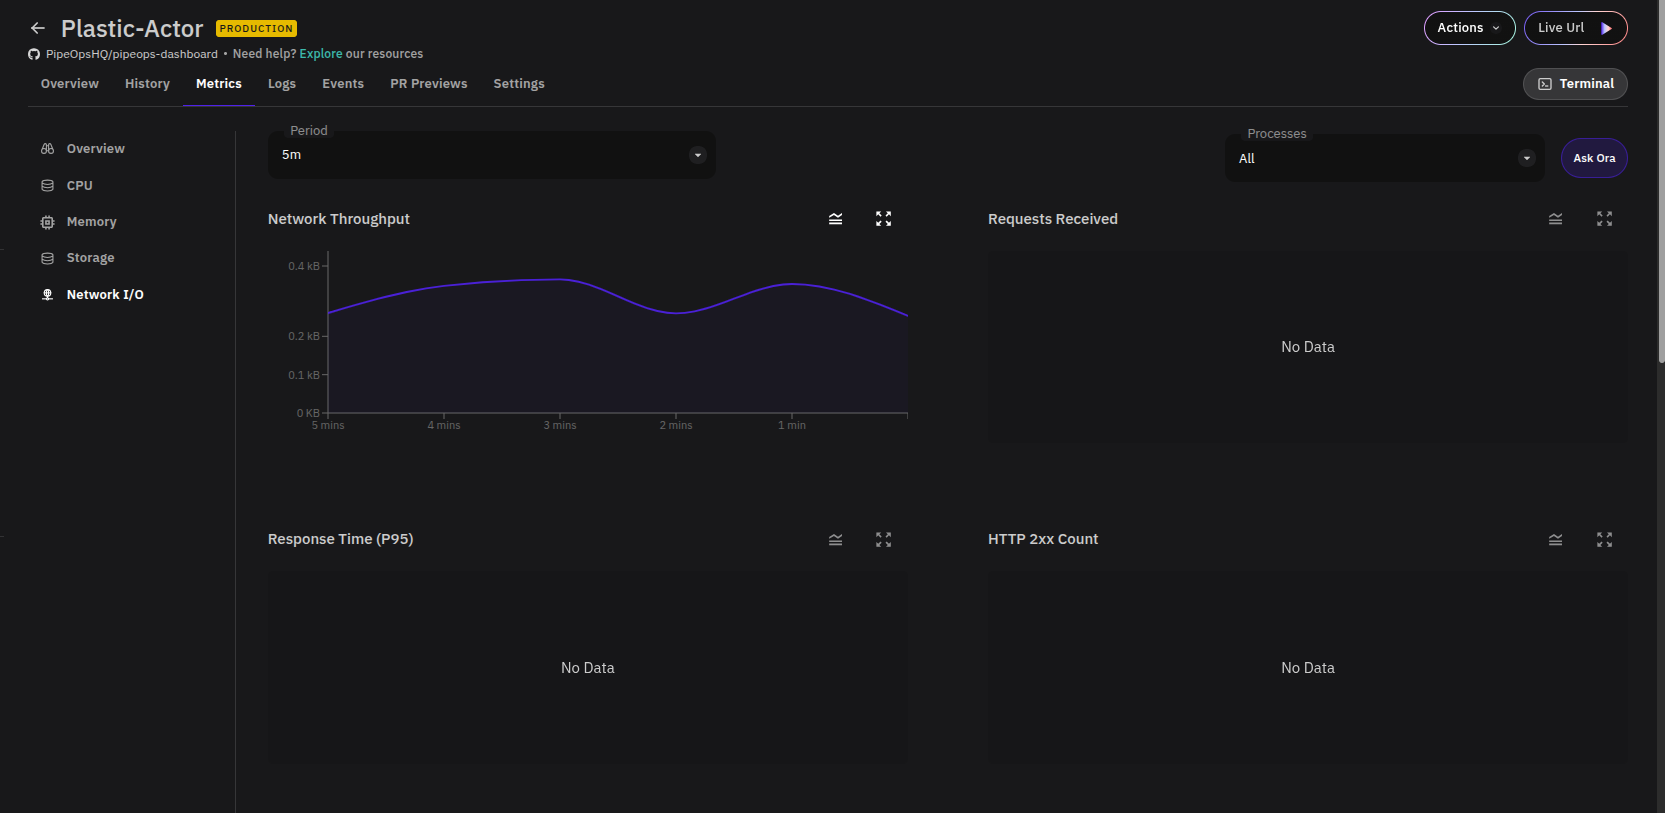This screenshot has height=813, width=1665.
Task: Open Live Url button
Action: [1576, 28]
